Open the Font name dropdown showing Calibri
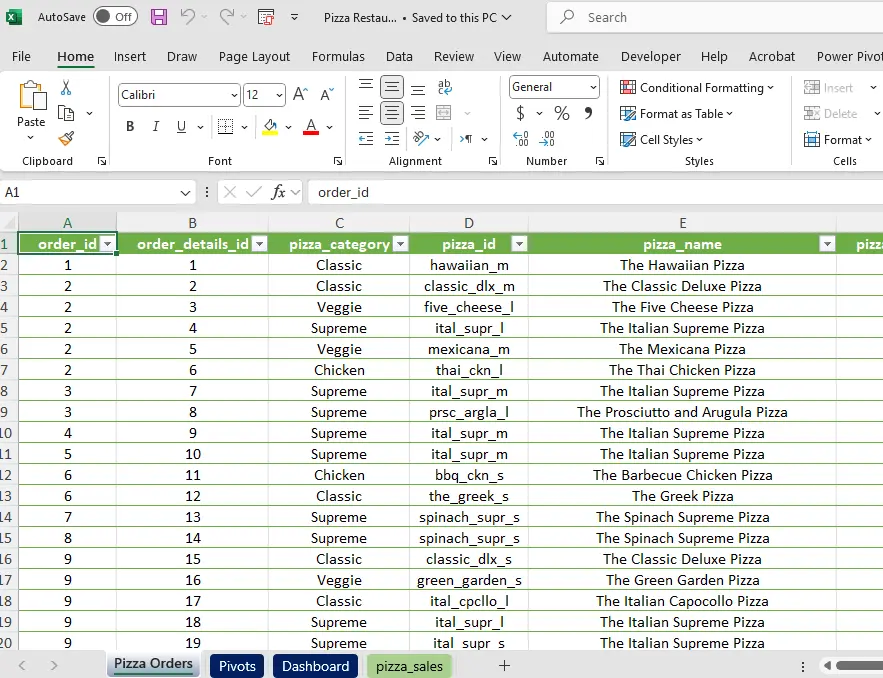883x678 pixels. pyautogui.click(x=233, y=95)
